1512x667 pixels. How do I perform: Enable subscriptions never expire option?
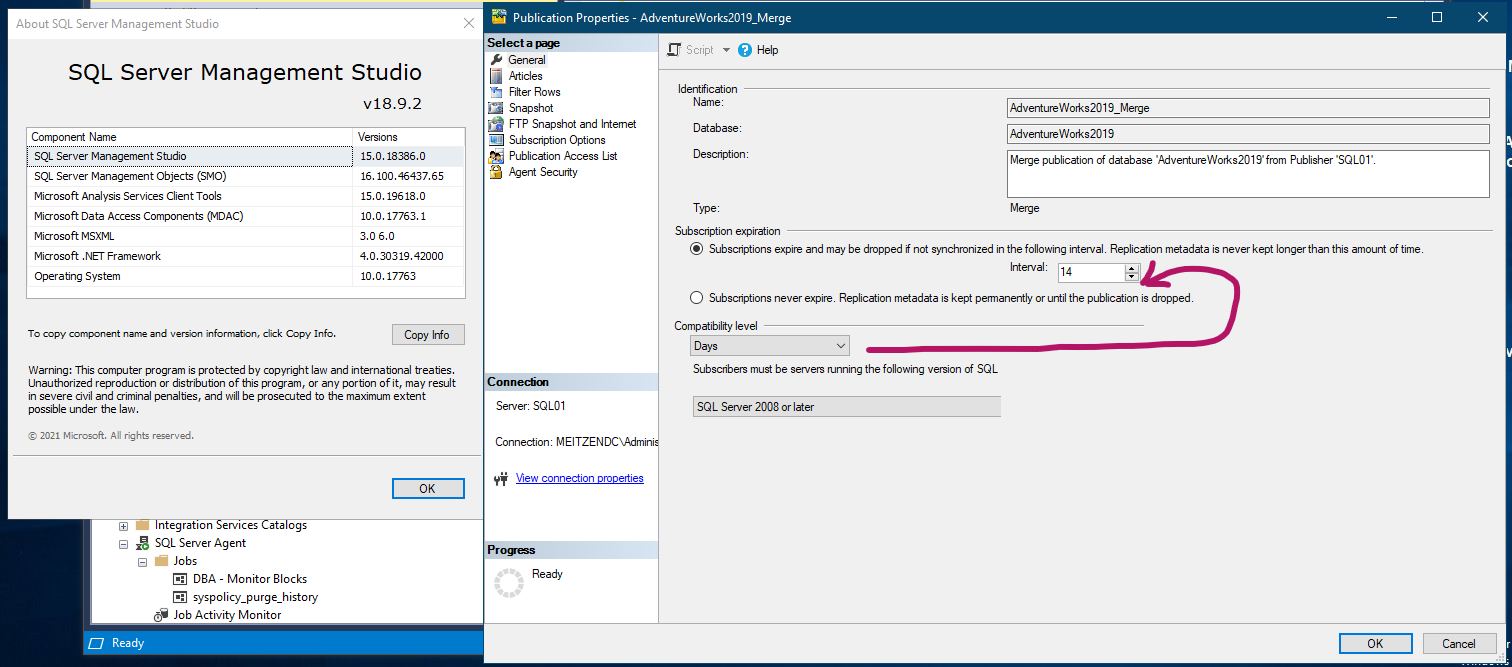coord(696,296)
